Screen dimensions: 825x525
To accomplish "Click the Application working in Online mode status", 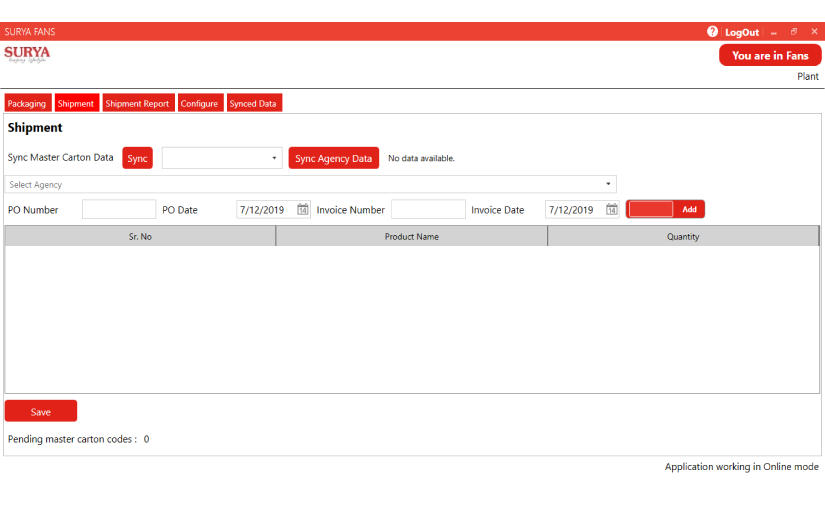I will pos(741,467).
